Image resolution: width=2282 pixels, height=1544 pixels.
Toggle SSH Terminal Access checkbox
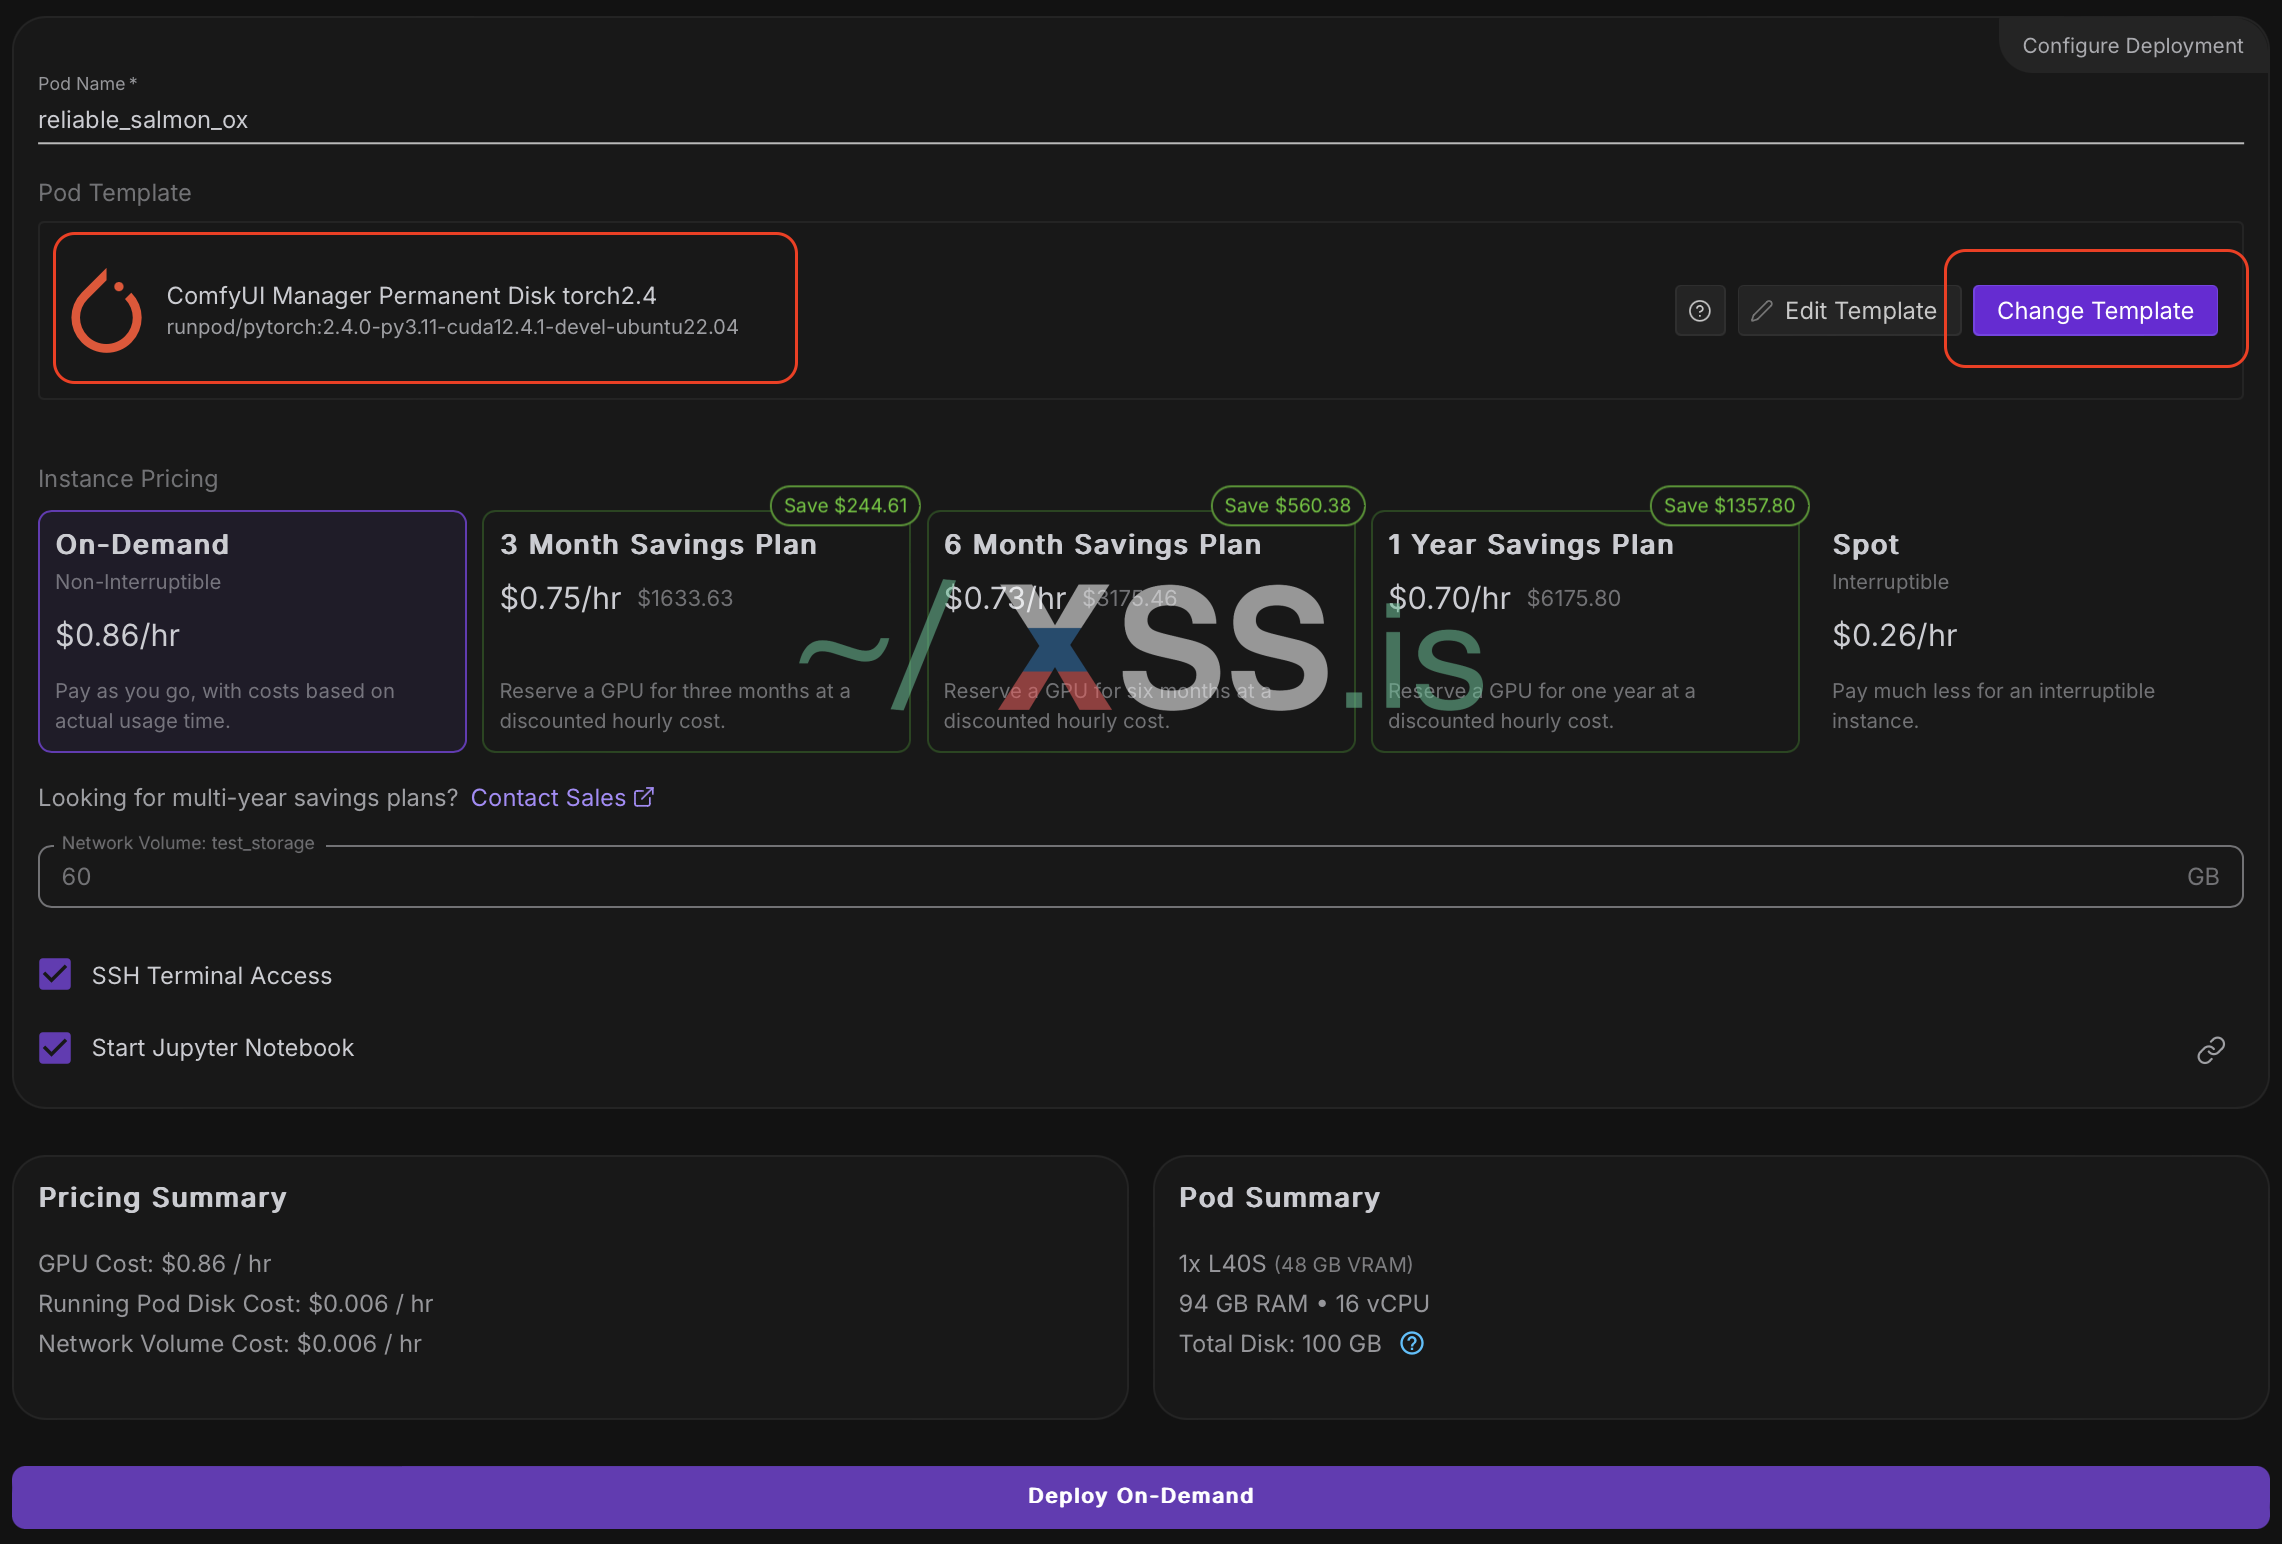[x=55, y=974]
